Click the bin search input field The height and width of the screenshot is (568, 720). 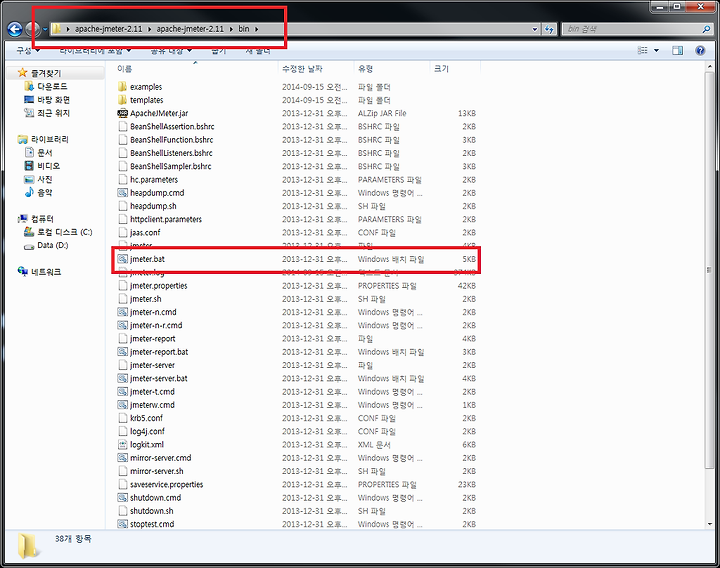tap(631, 29)
